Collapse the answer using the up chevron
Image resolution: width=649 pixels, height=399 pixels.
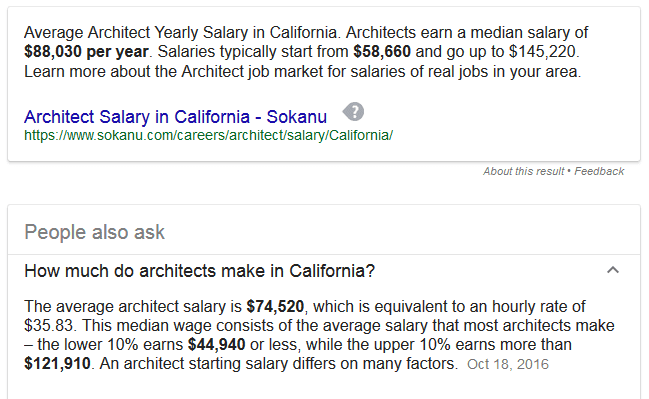613,270
